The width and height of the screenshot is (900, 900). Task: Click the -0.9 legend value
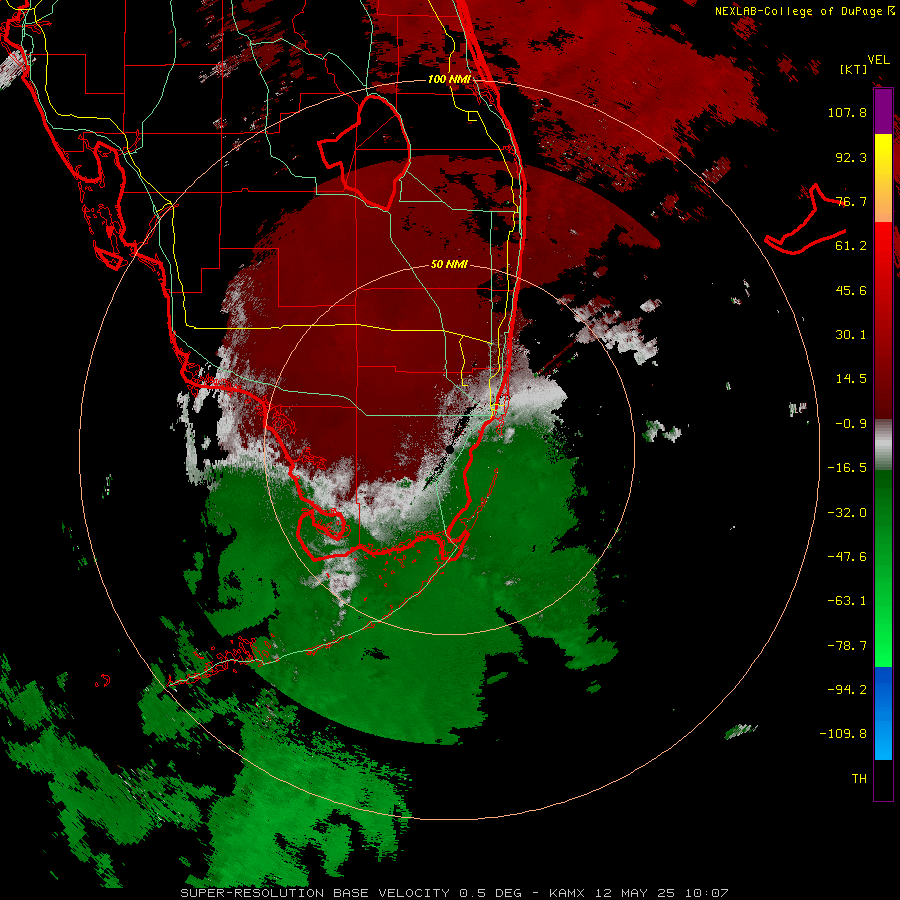coord(851,424)
